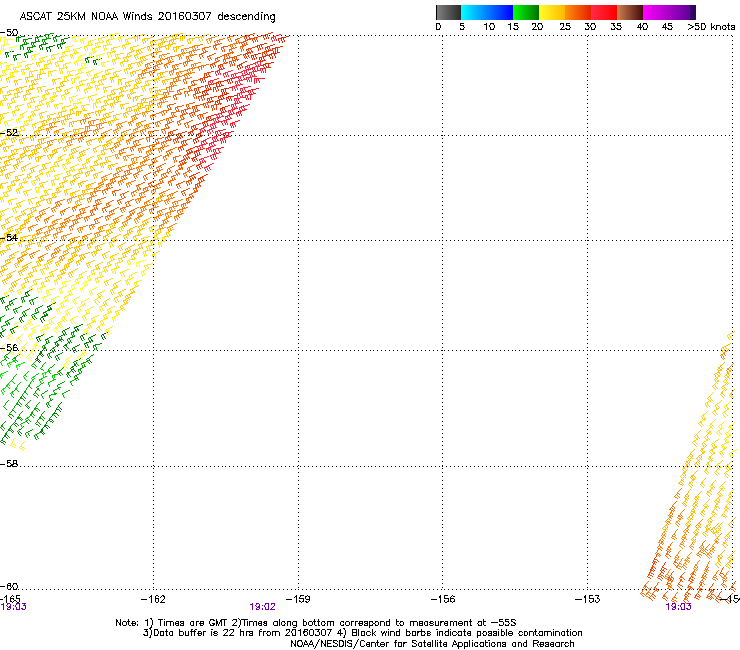The image size is (740, 650).
Task: Click the purple 19:02 time stamp
Action: (262, 607)
